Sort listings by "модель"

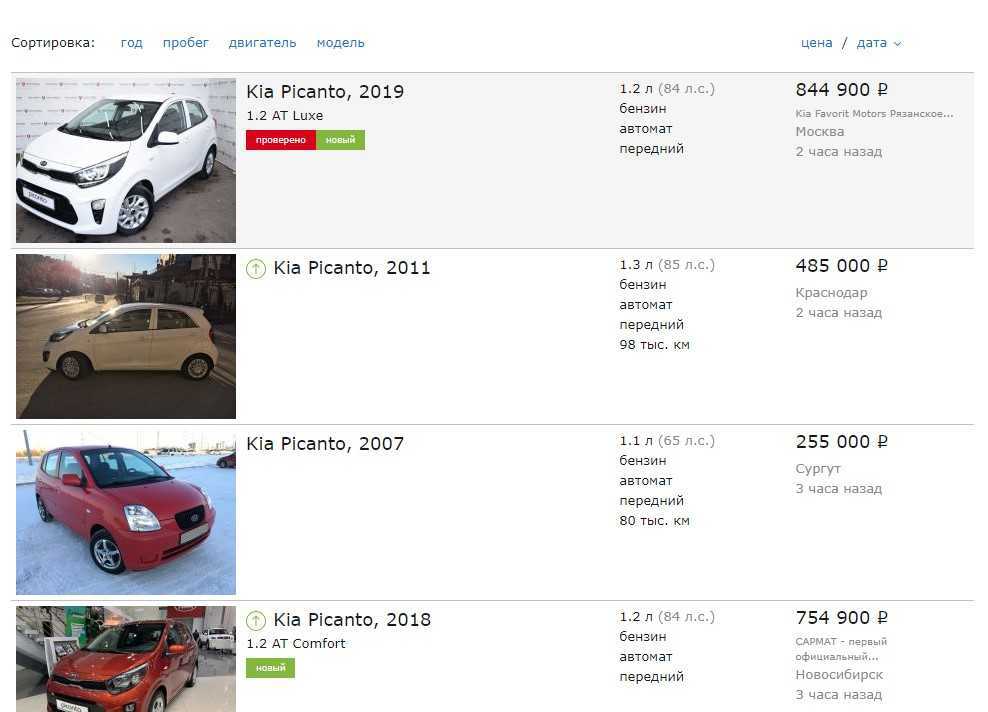click(x=340, y=43)
